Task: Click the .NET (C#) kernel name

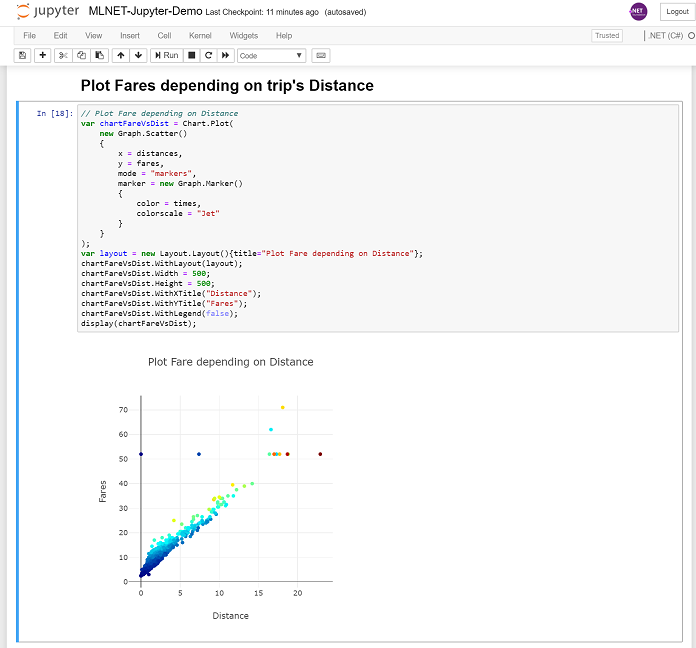Action: click(665, 36)
